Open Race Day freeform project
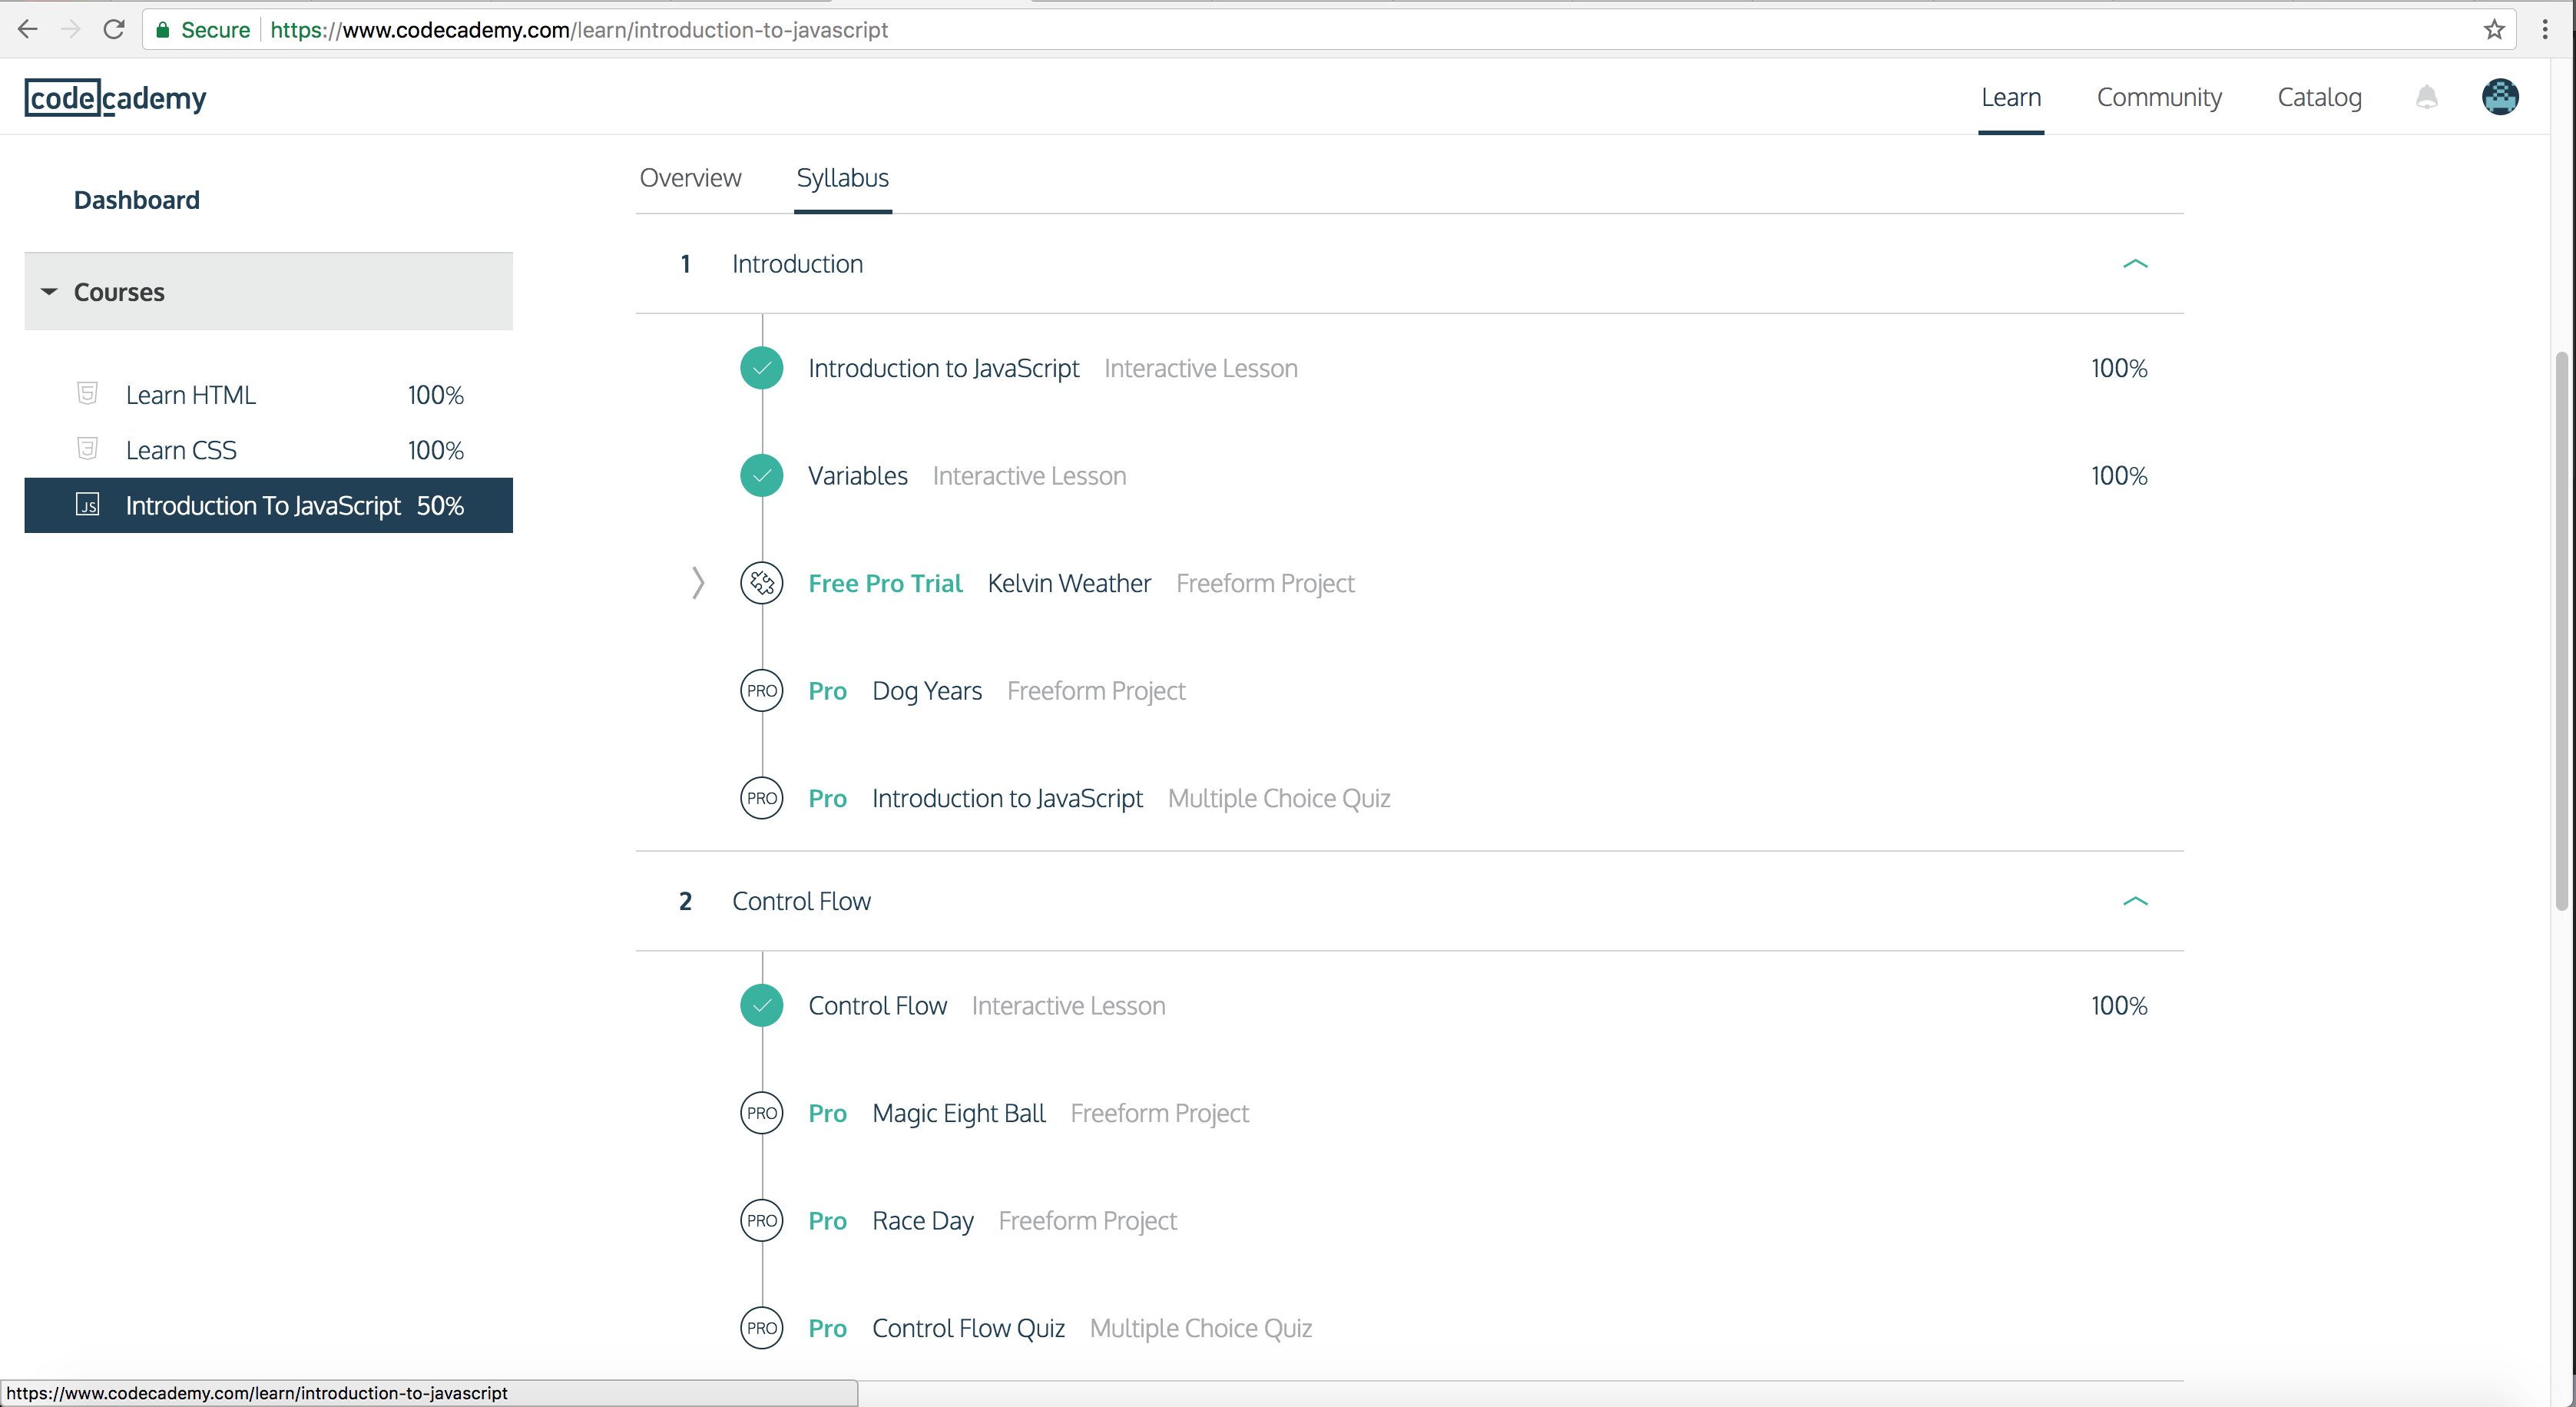 pos(922,1221)
